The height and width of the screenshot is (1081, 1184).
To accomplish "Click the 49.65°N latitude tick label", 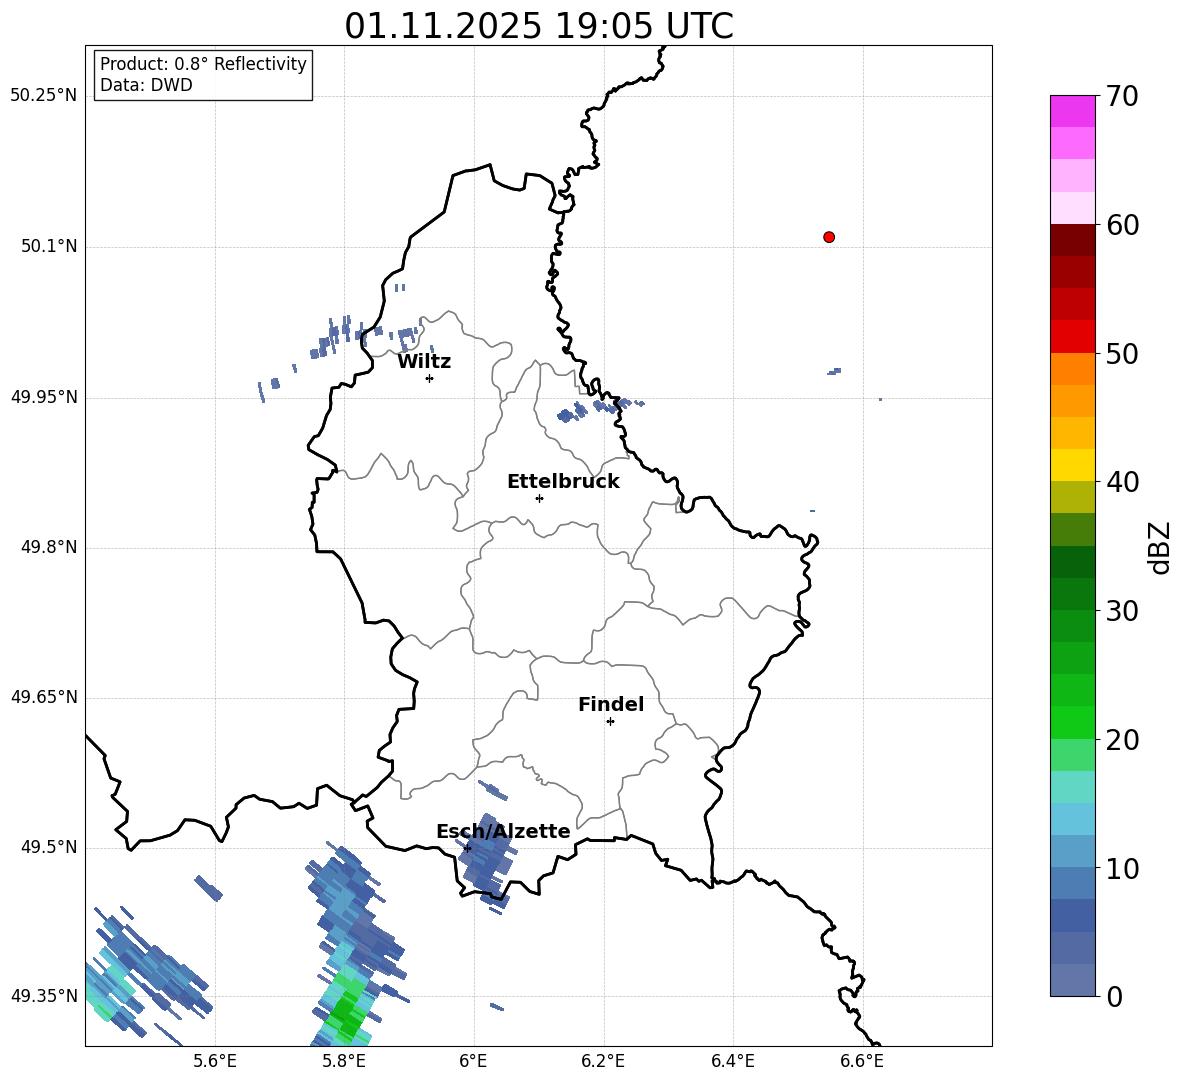I will (x=43, y=697).
